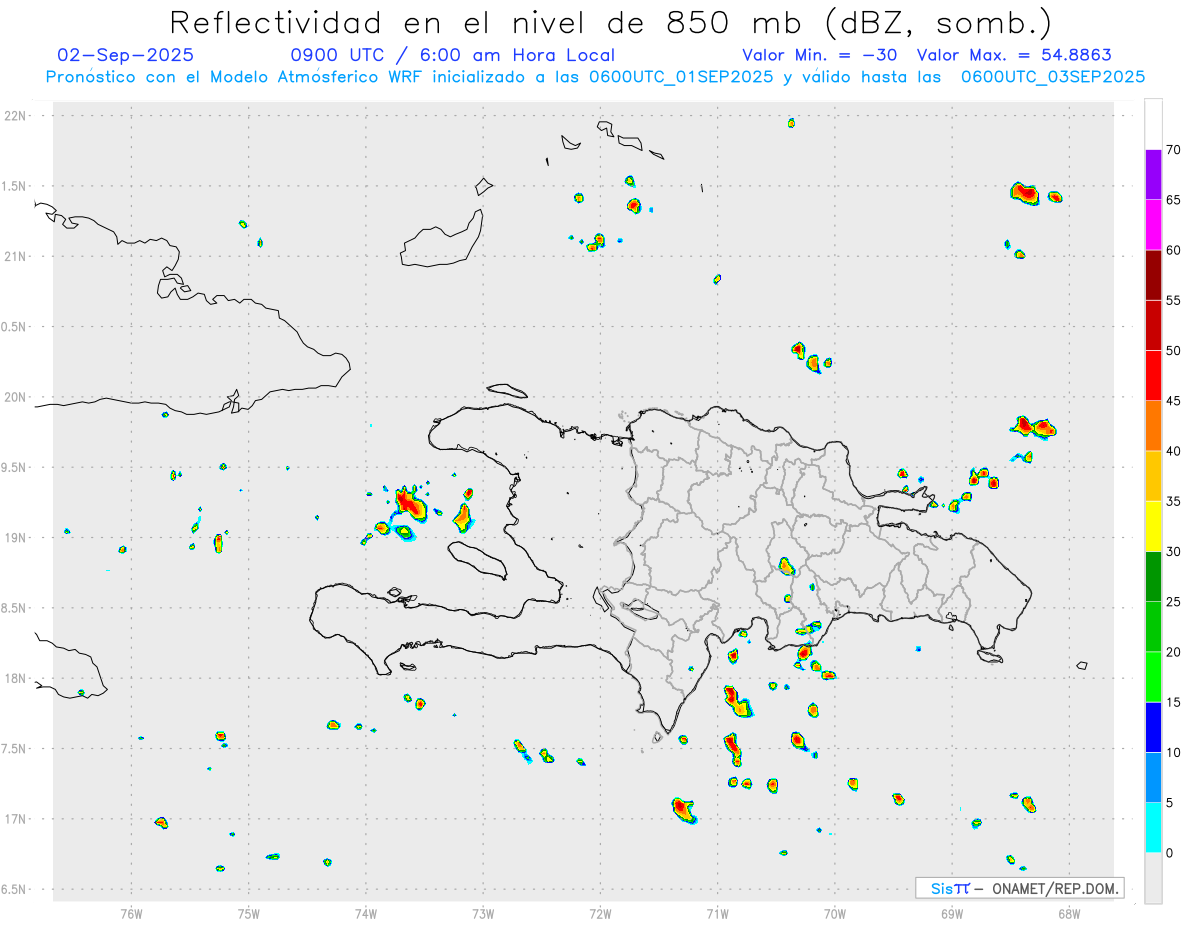Click the longitude axis label "72W"
The image size is (1200, 927).
point(600,914)
